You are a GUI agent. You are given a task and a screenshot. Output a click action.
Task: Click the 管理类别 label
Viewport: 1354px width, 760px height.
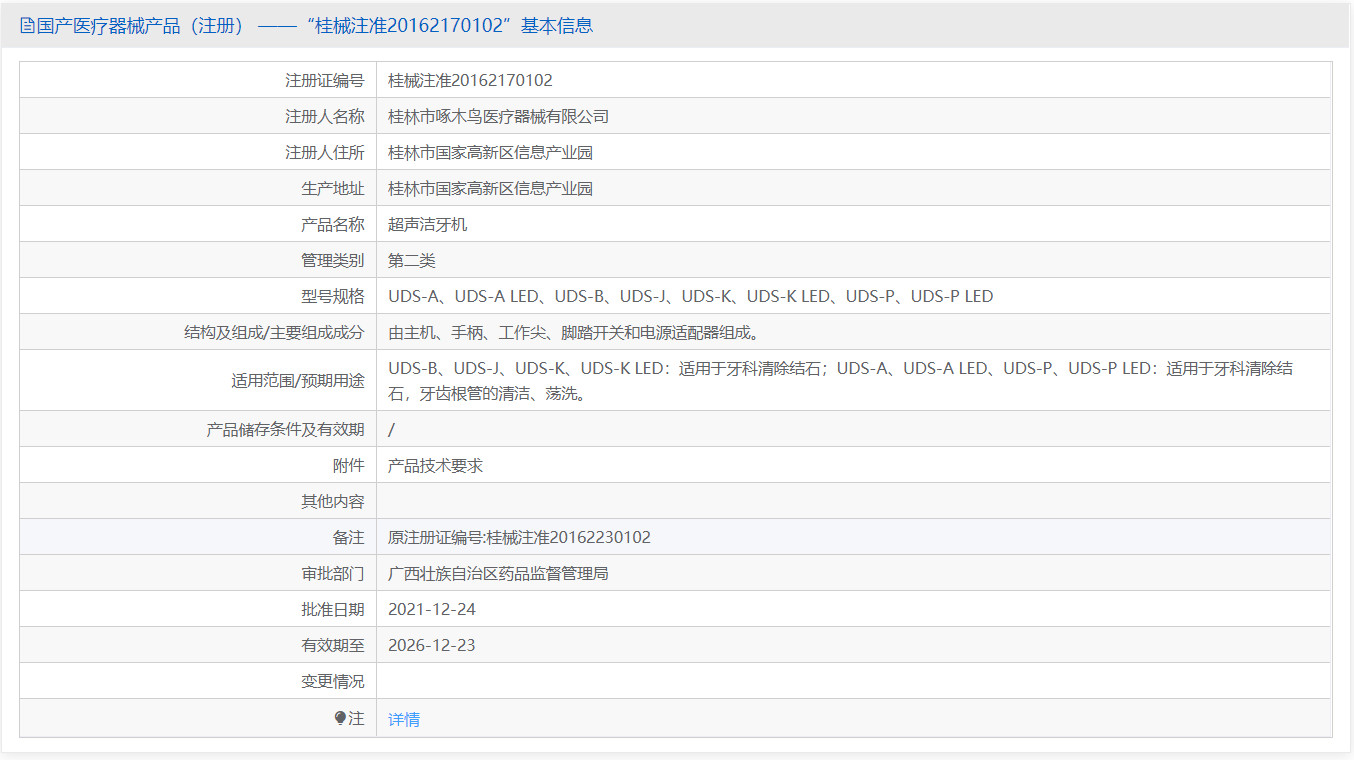point(333,260)
